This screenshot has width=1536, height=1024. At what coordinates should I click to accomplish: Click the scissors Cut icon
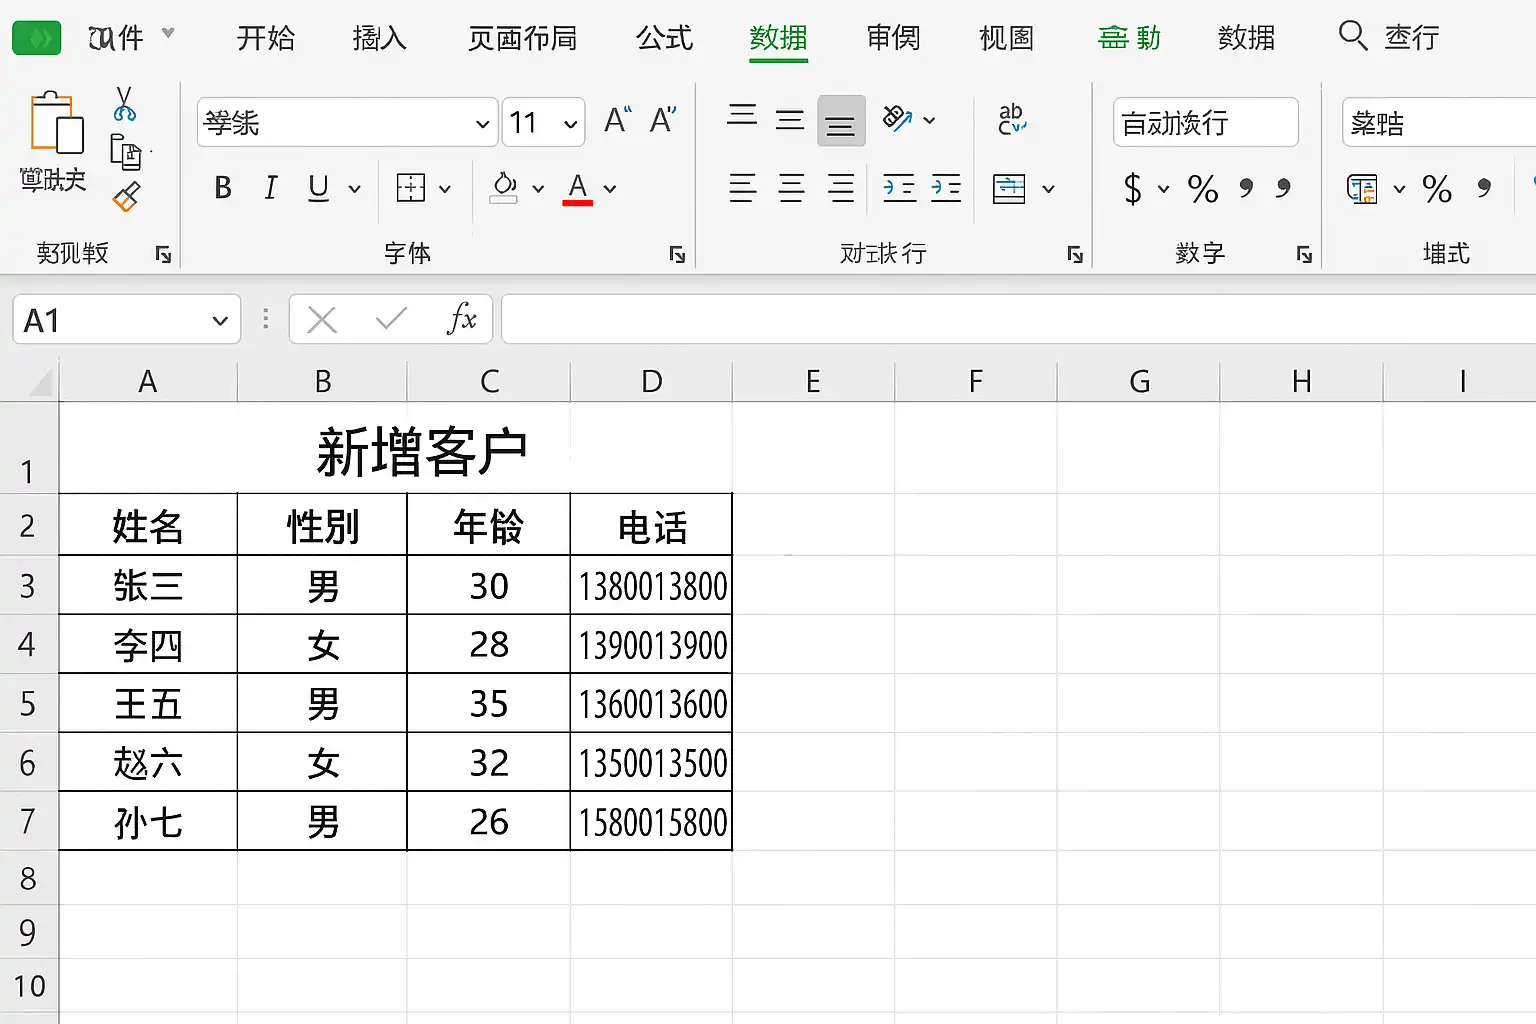(125, 103)
